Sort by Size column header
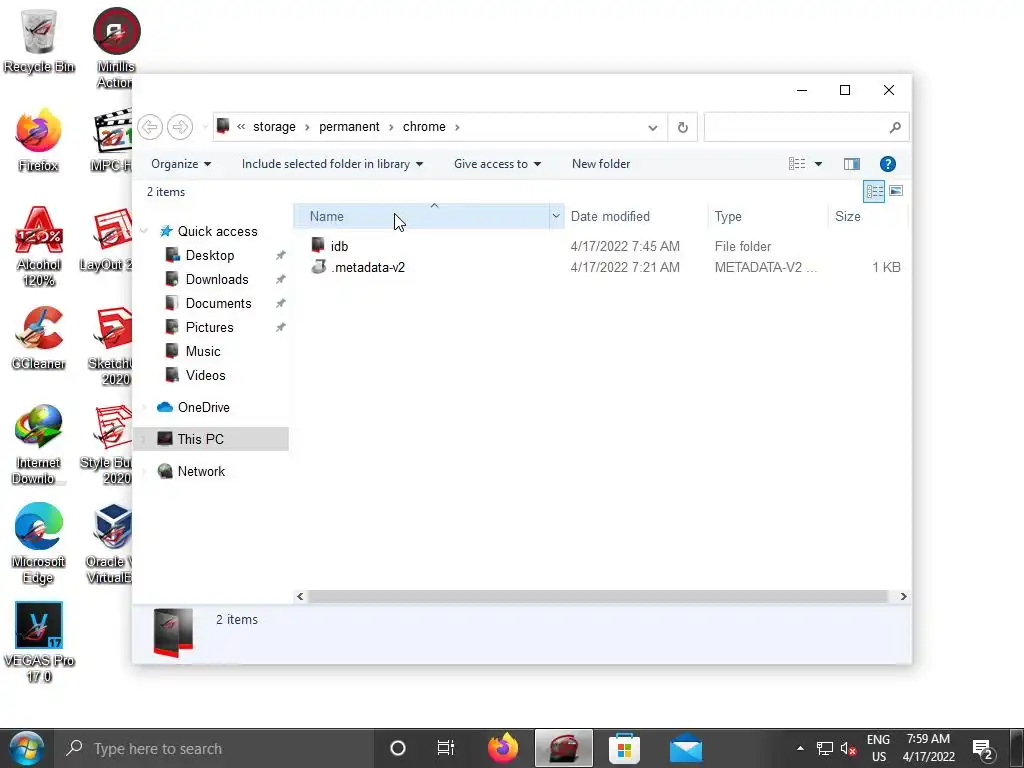 868,216
